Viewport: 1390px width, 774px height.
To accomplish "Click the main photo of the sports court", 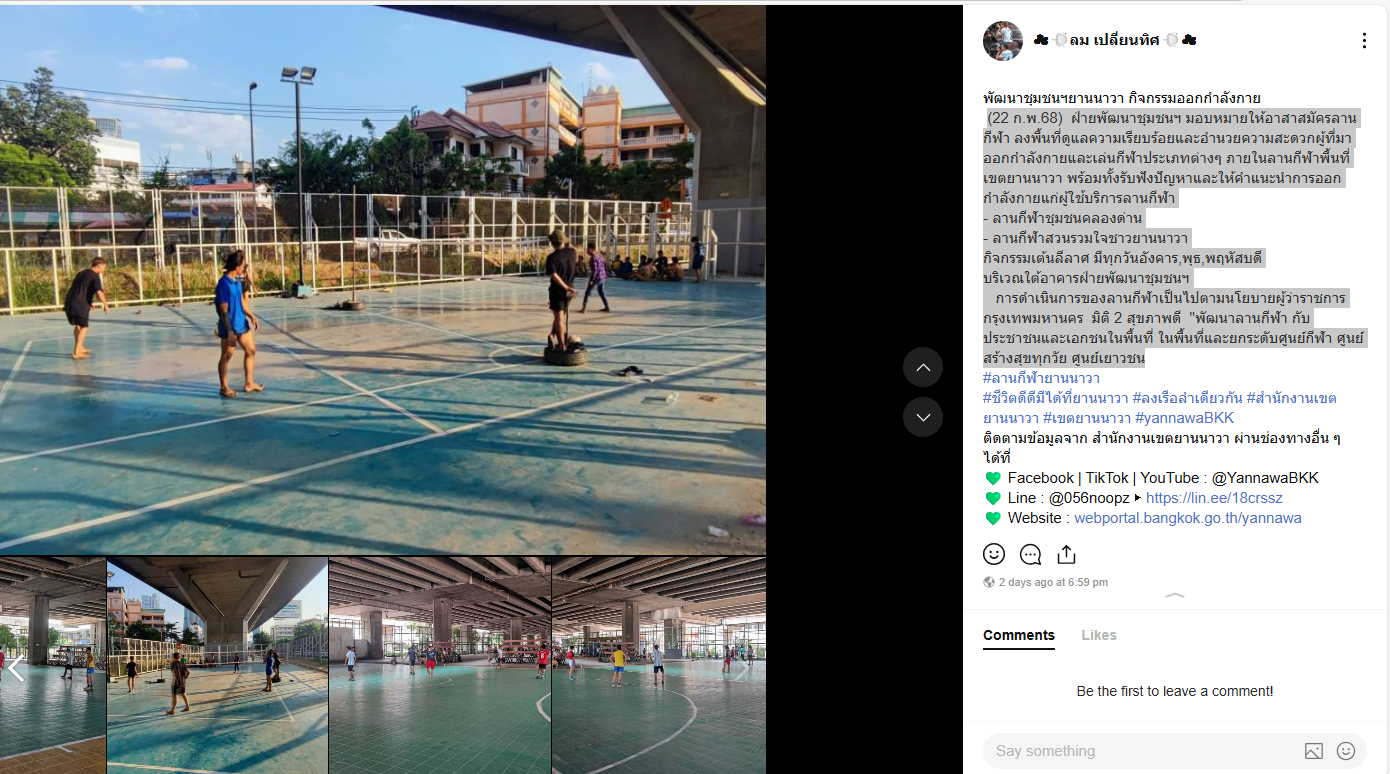I will pyautogui.click(x=383, y=280).
